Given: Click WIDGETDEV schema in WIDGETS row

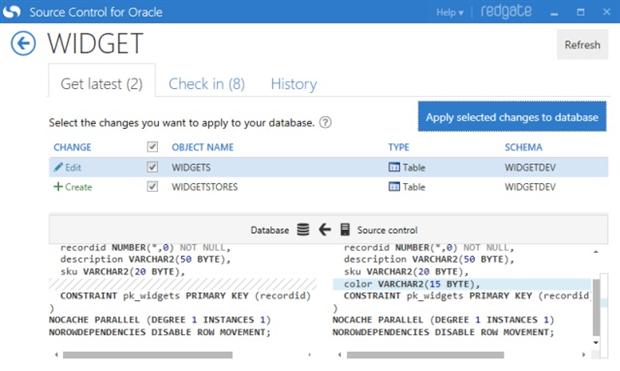Looking at the screenshot, I should click(530, 167).
